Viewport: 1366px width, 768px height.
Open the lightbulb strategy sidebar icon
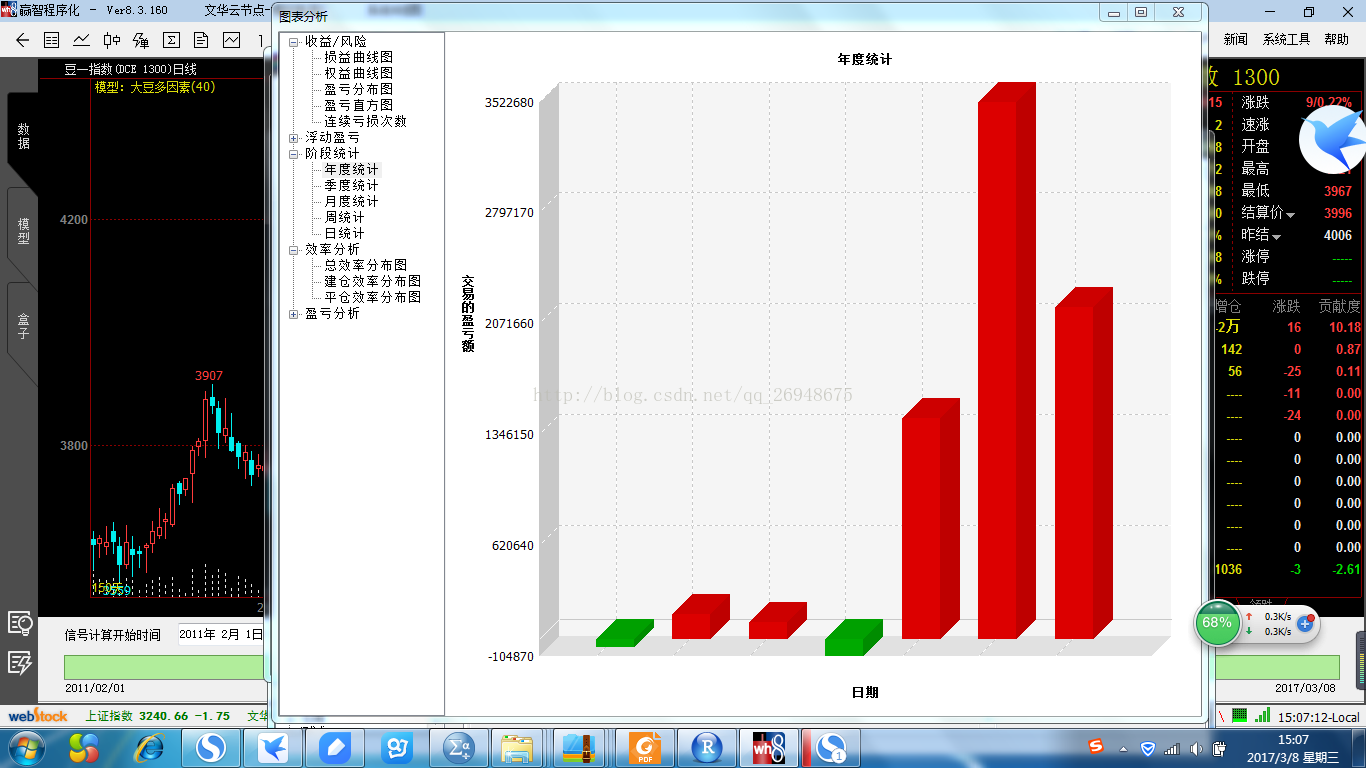(20, 623)
